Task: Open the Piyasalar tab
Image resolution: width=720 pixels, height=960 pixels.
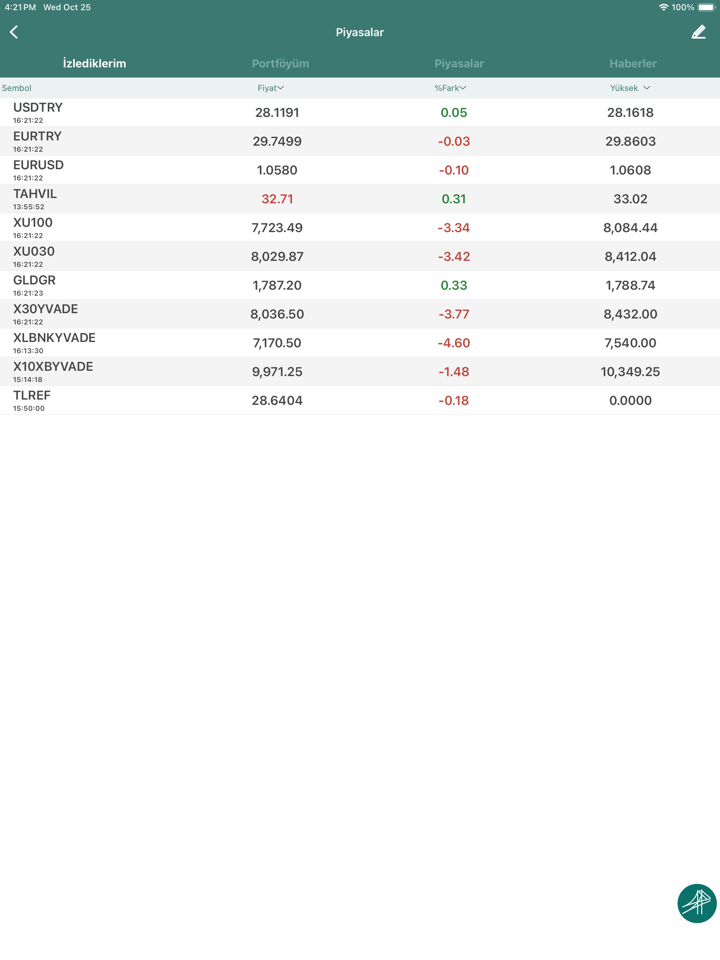Action: (459, 63)
